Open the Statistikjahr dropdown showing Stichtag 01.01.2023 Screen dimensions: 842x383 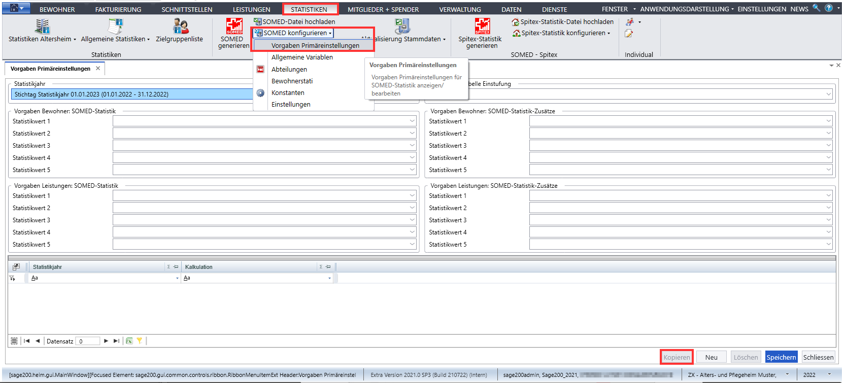click(x=132, y=95)
